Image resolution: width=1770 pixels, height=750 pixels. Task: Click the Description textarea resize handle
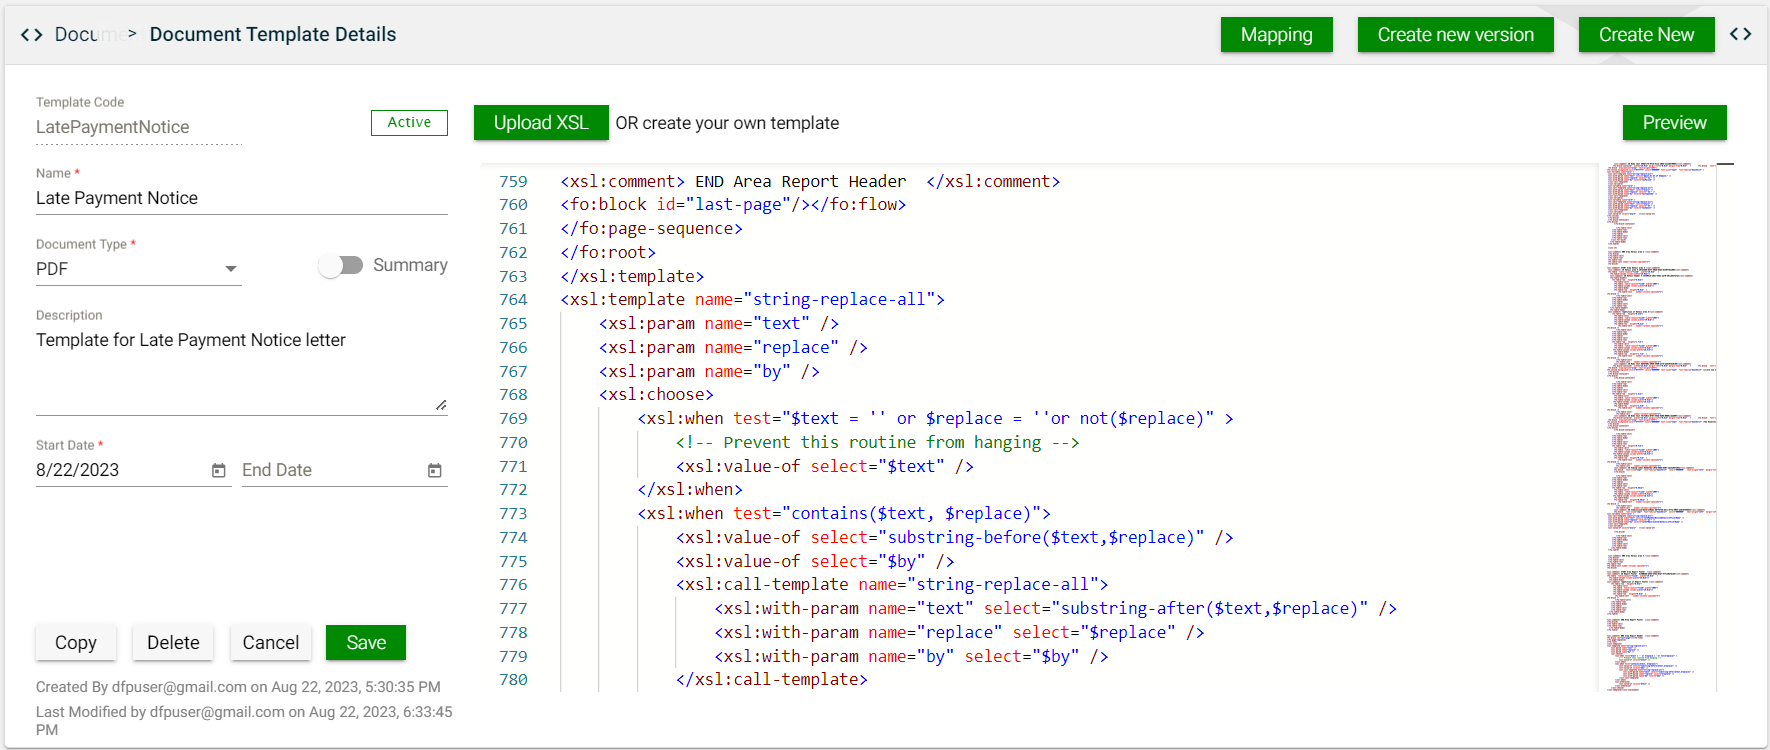click(441, 405)
